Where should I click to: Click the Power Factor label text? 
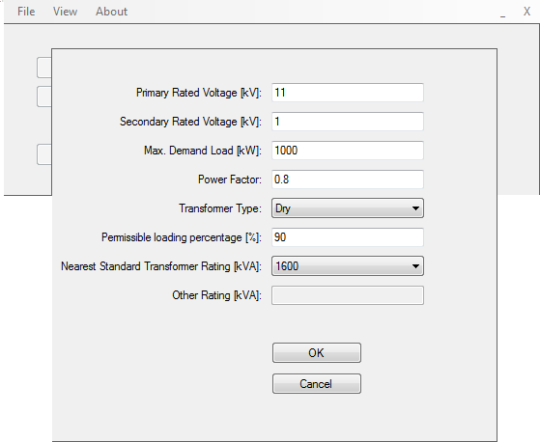tap(230, 179)
